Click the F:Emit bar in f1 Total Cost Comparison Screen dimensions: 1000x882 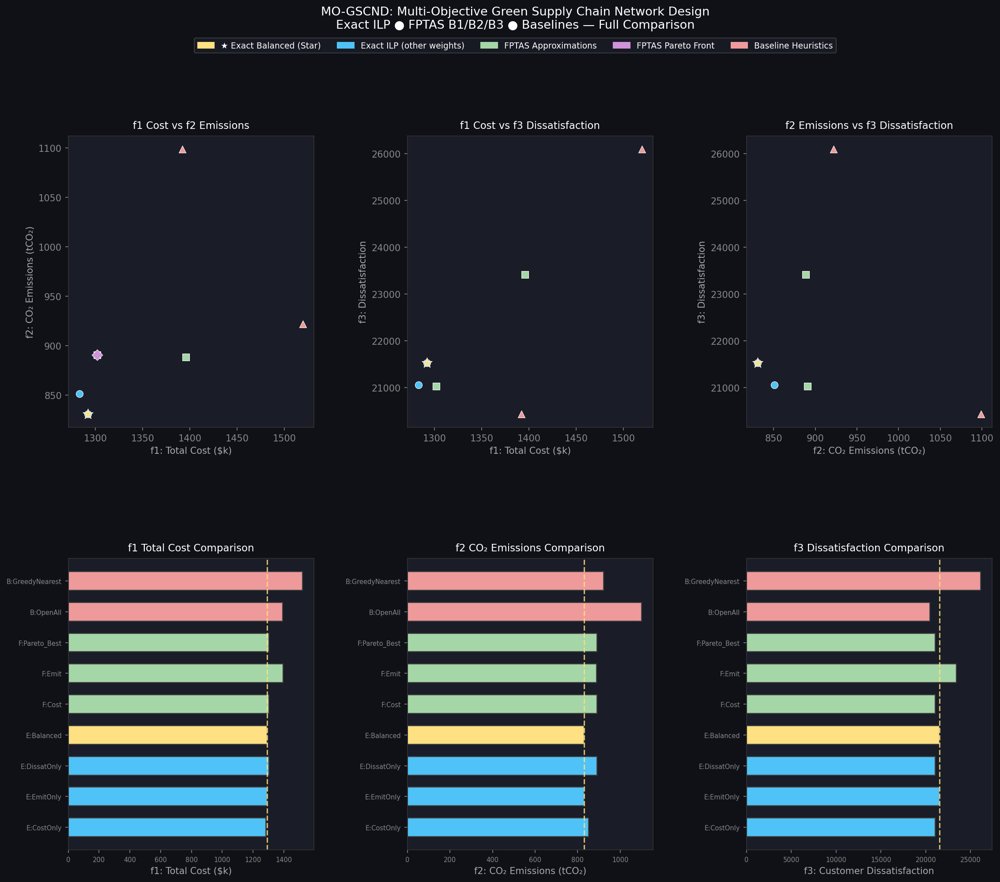[x=175, y=673]
